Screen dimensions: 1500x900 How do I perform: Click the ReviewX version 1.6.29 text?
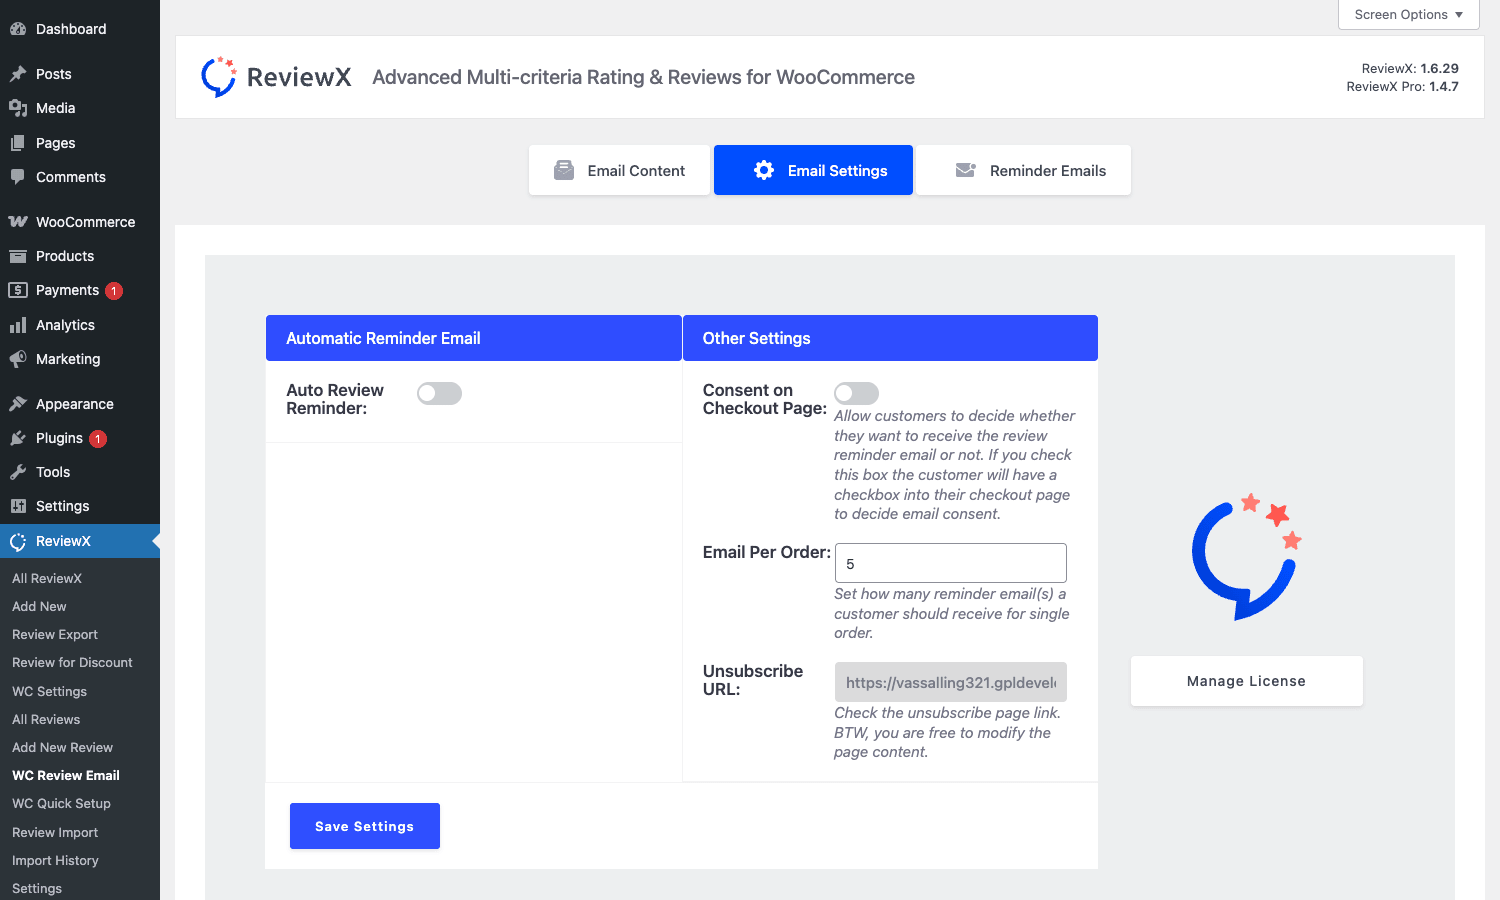(1410, 68)
